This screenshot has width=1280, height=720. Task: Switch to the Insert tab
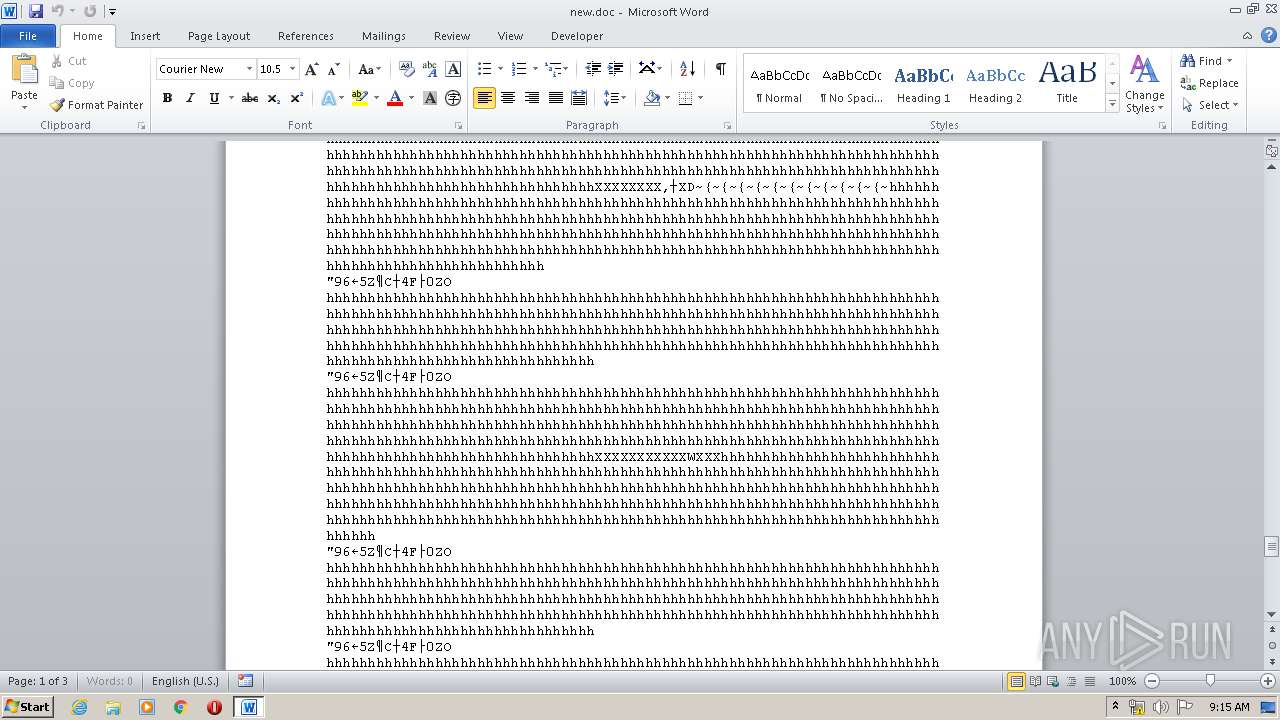coord(145,36)
